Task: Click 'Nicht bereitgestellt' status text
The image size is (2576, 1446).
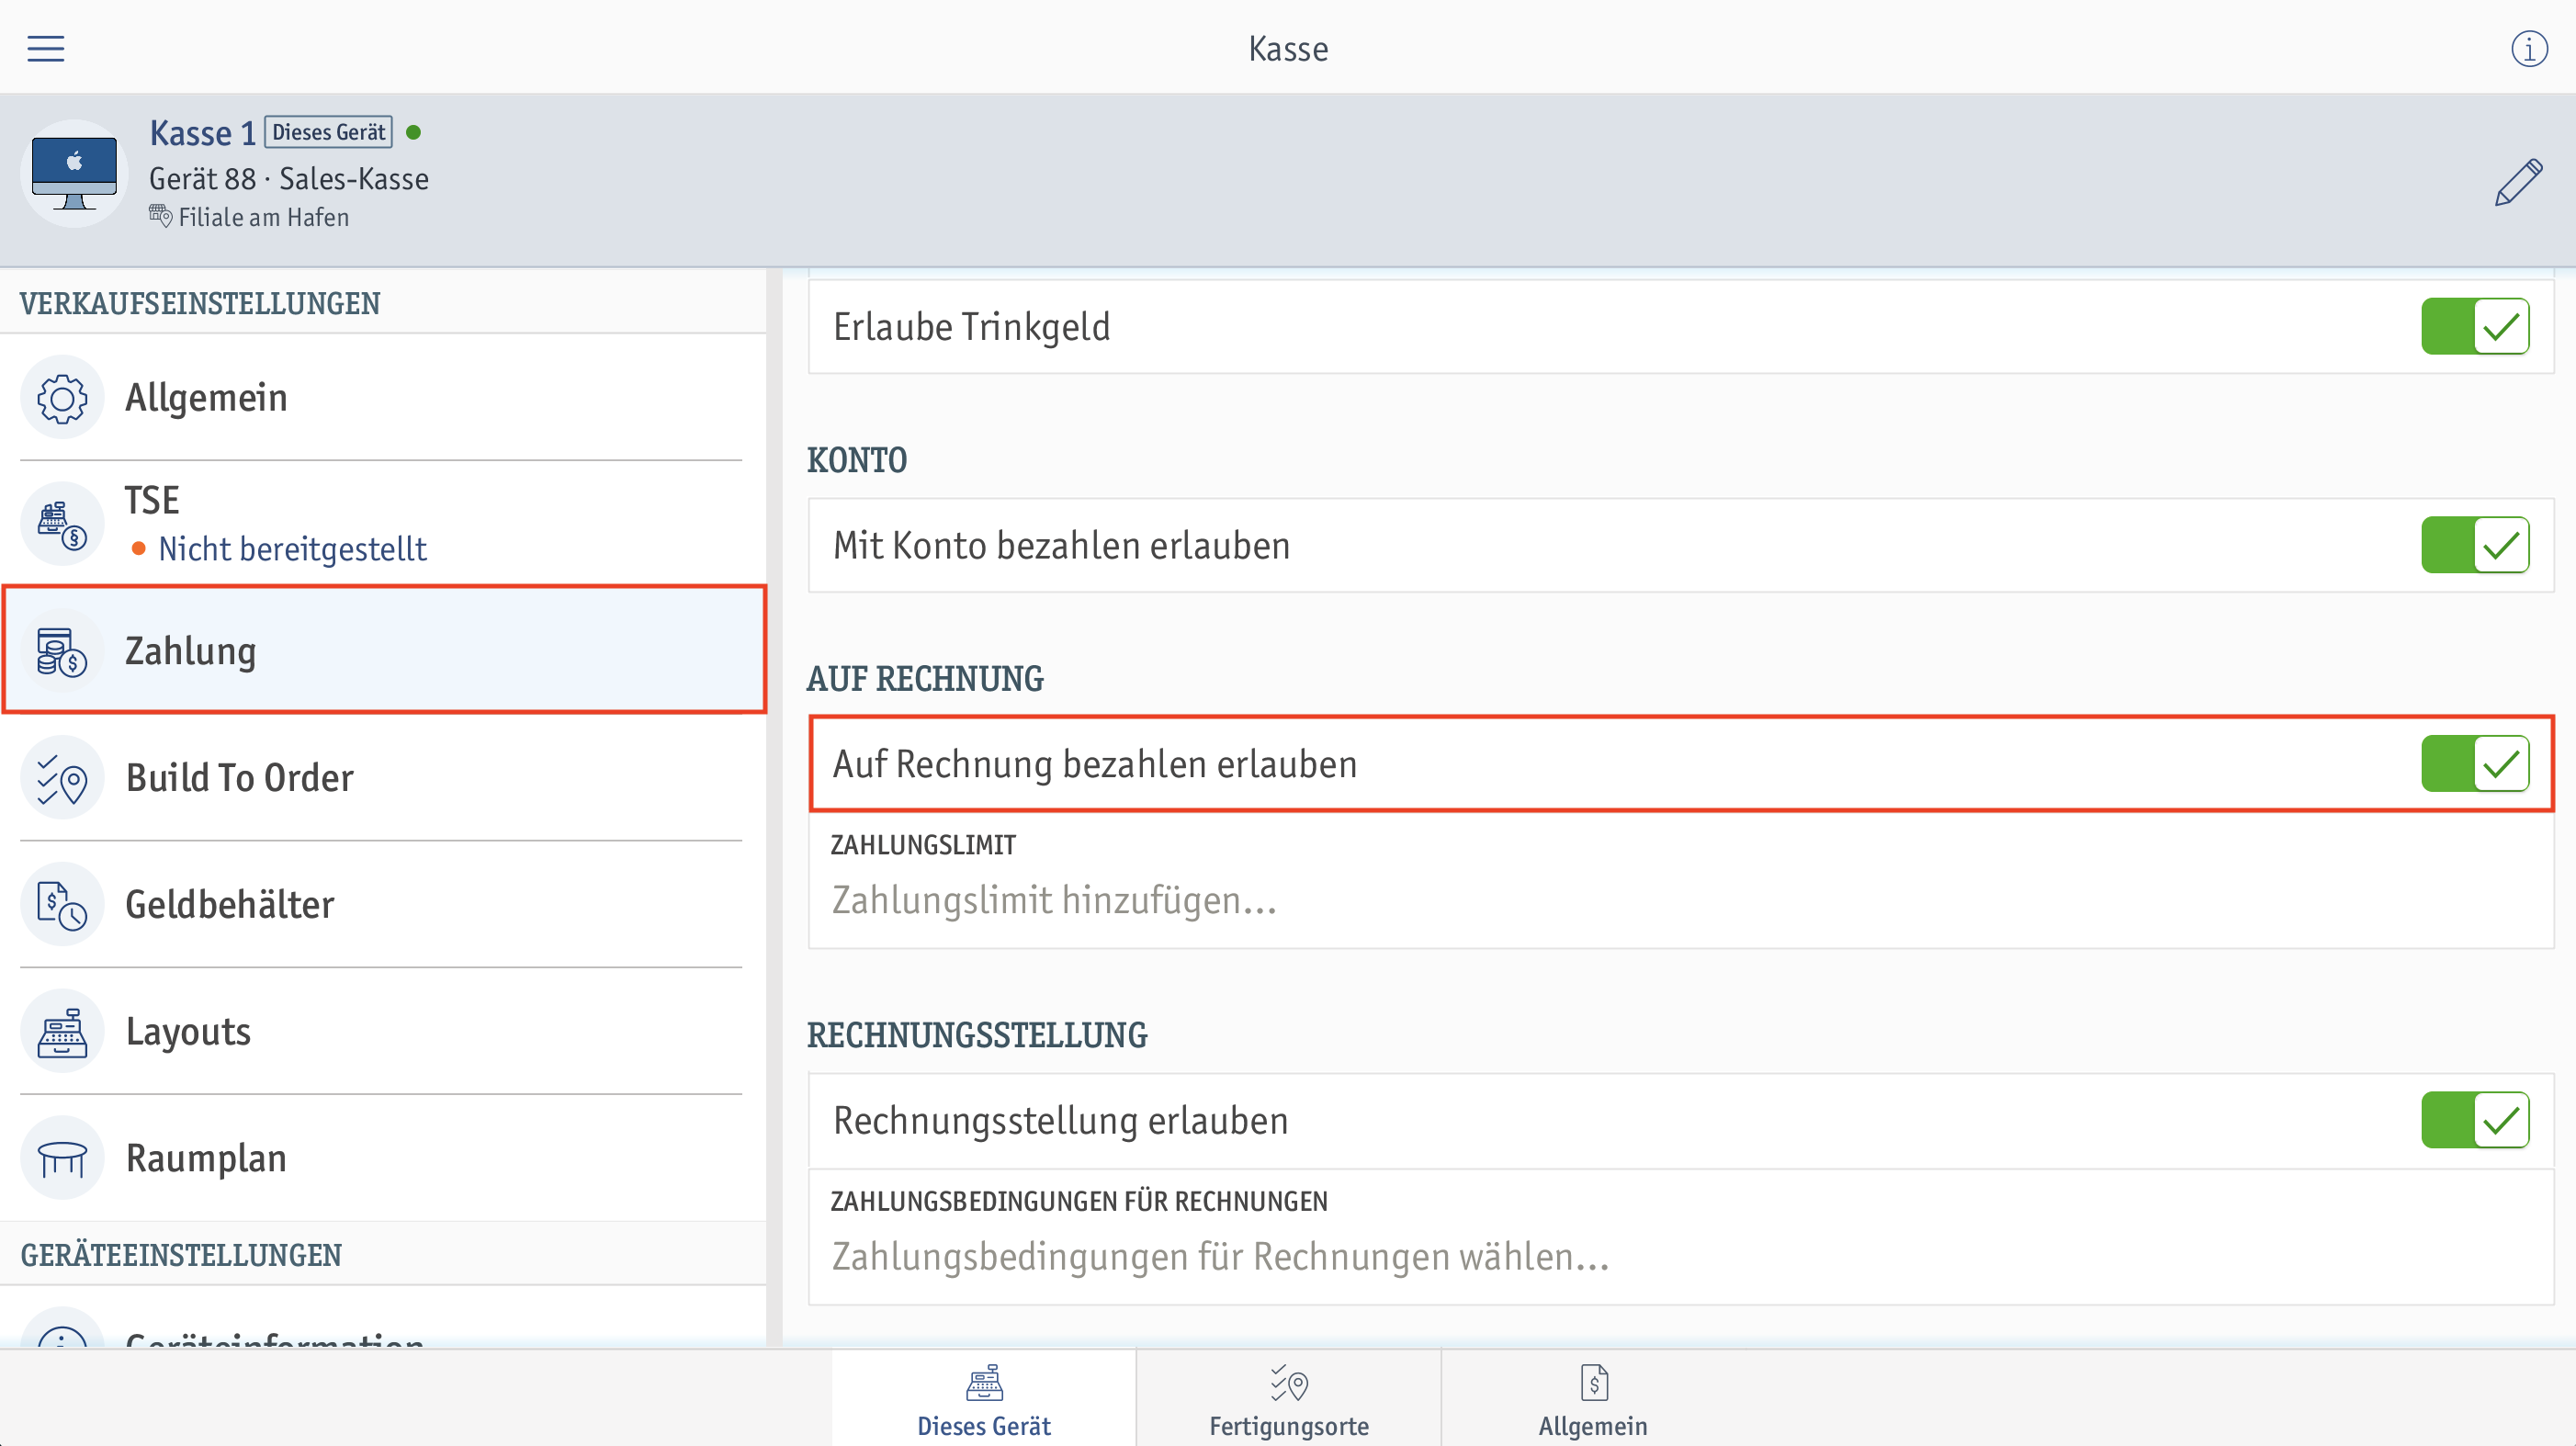Action: [x=292, y=549]
